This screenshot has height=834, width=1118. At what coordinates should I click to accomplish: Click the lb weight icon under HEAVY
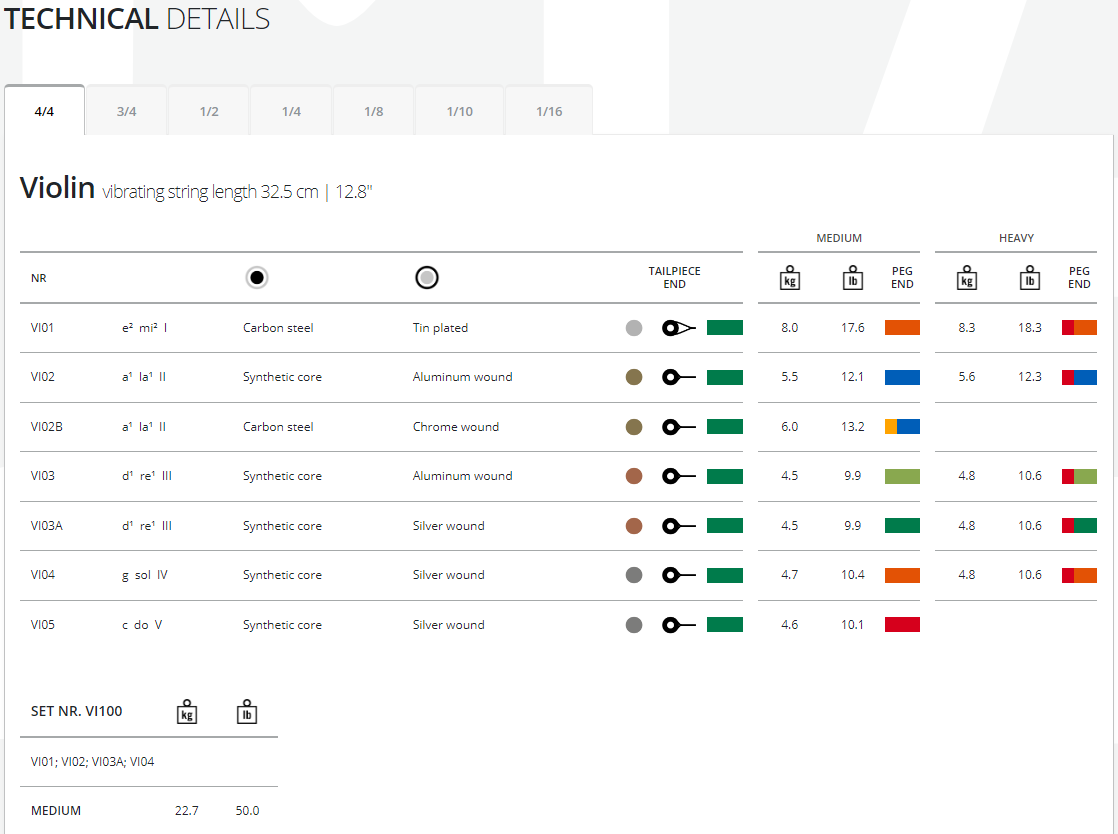point(1029,278)
